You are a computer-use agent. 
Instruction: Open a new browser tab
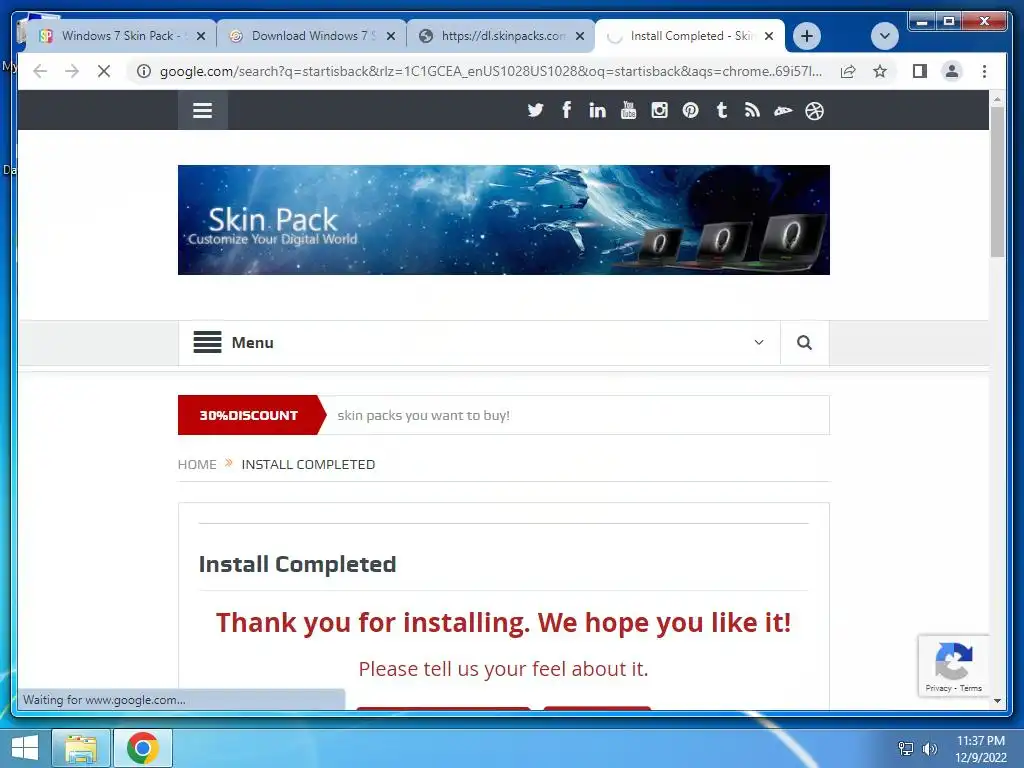pos(807,36)
